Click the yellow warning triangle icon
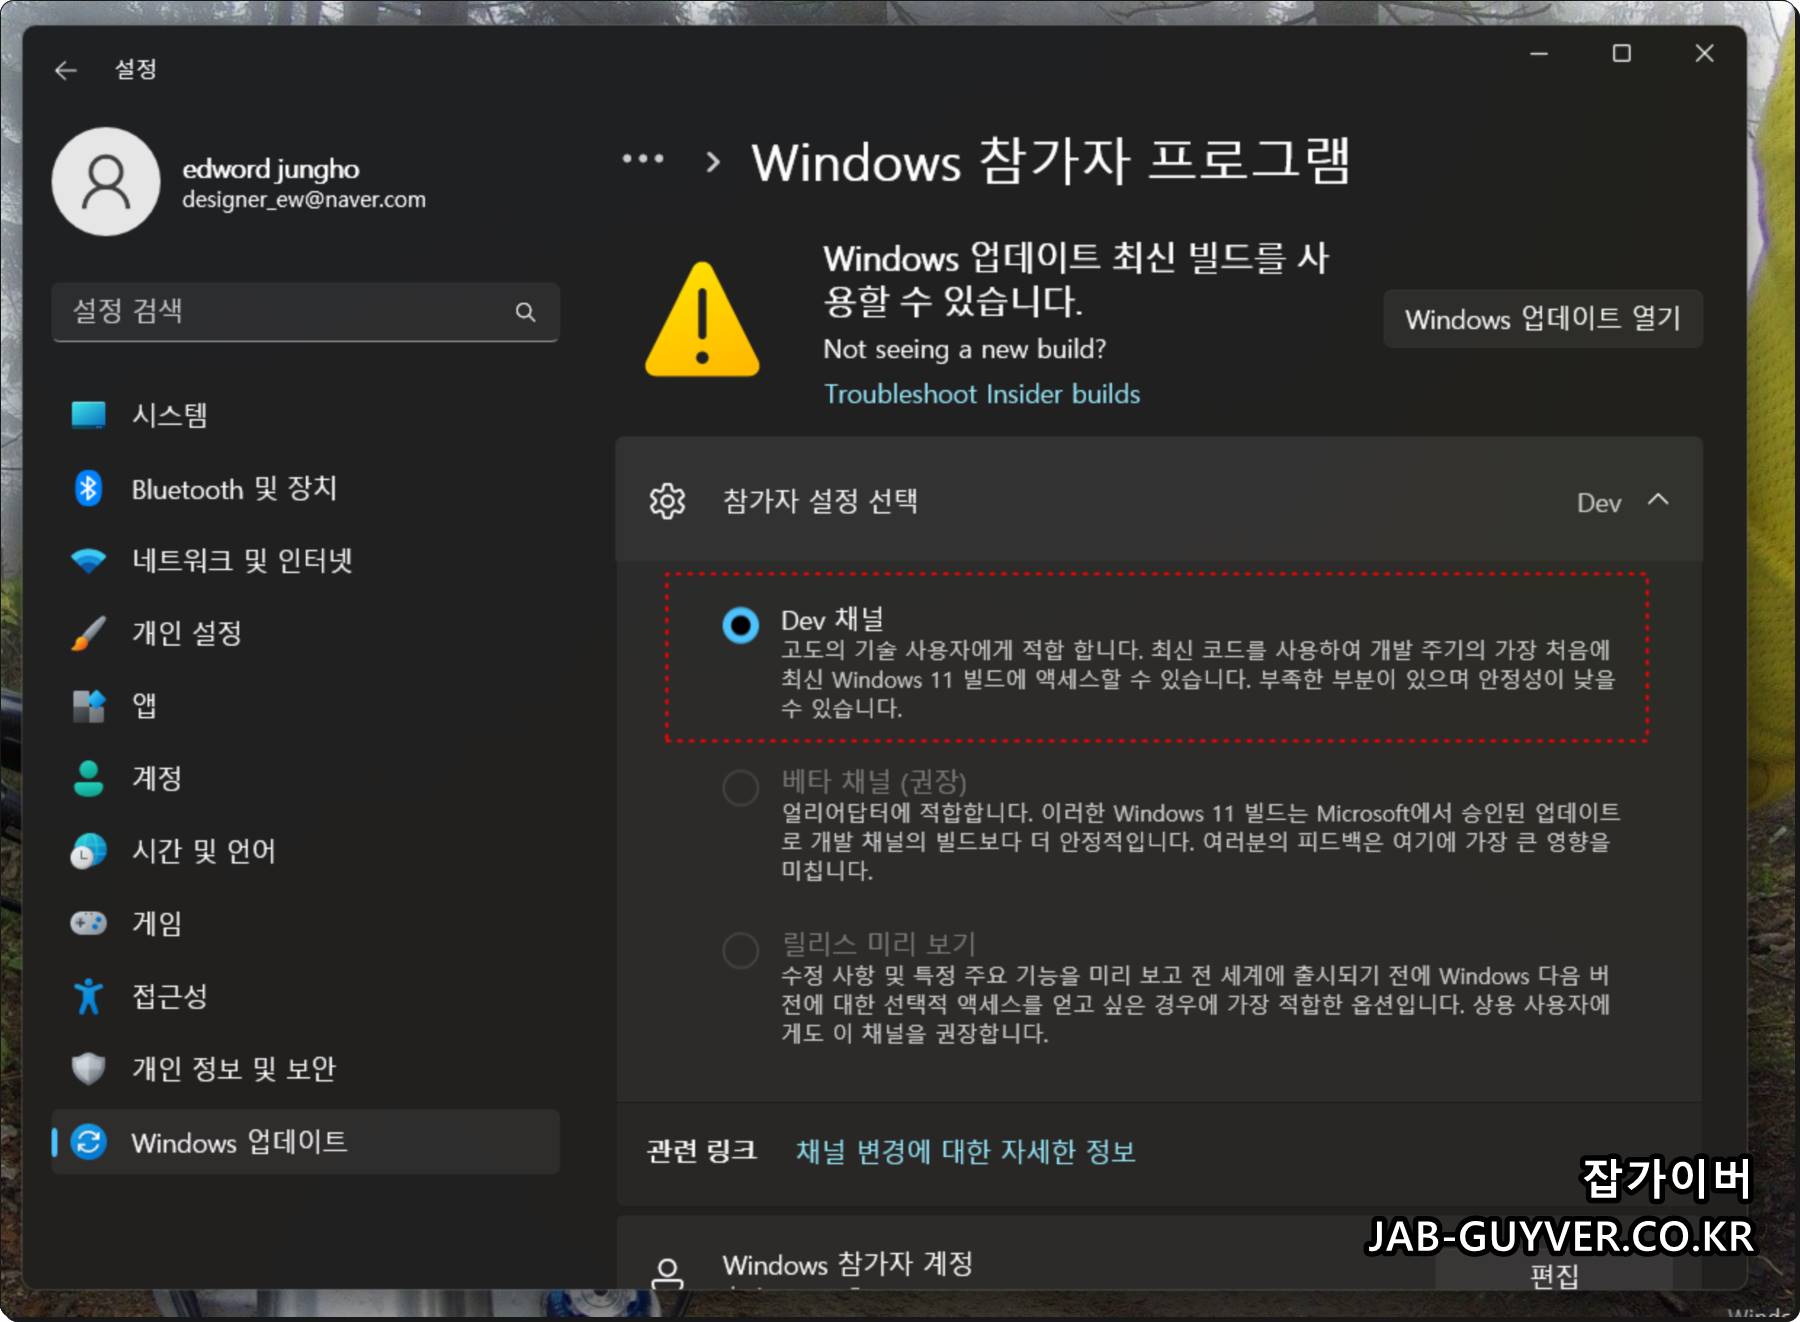The image size is (1800, 1322). tap(702, 320)
